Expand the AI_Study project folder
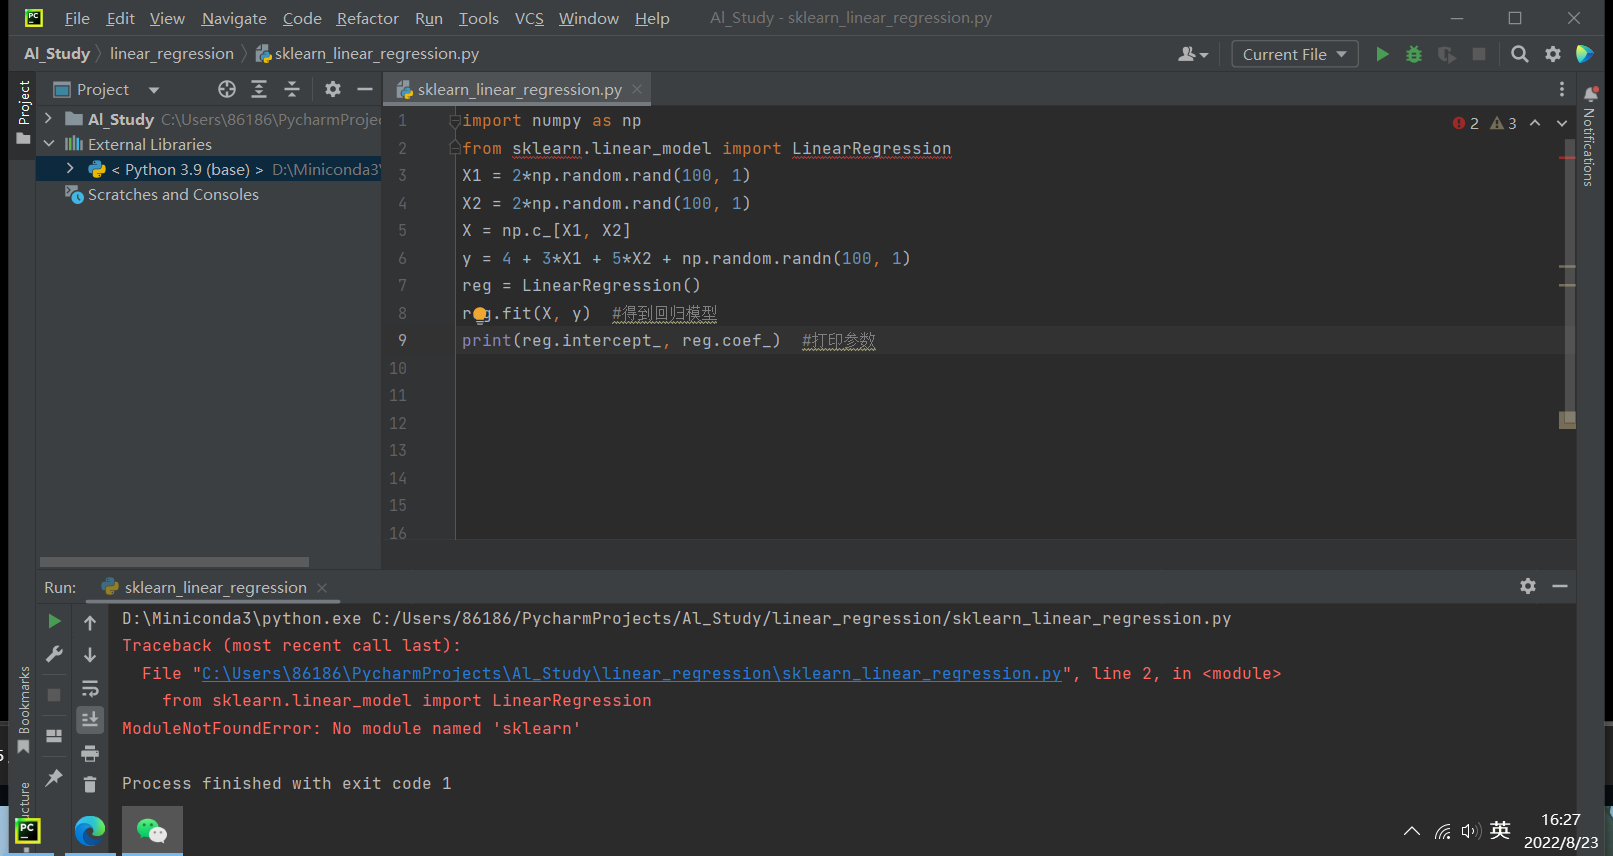Screen dimensions: 1613x856 point(48,119)
